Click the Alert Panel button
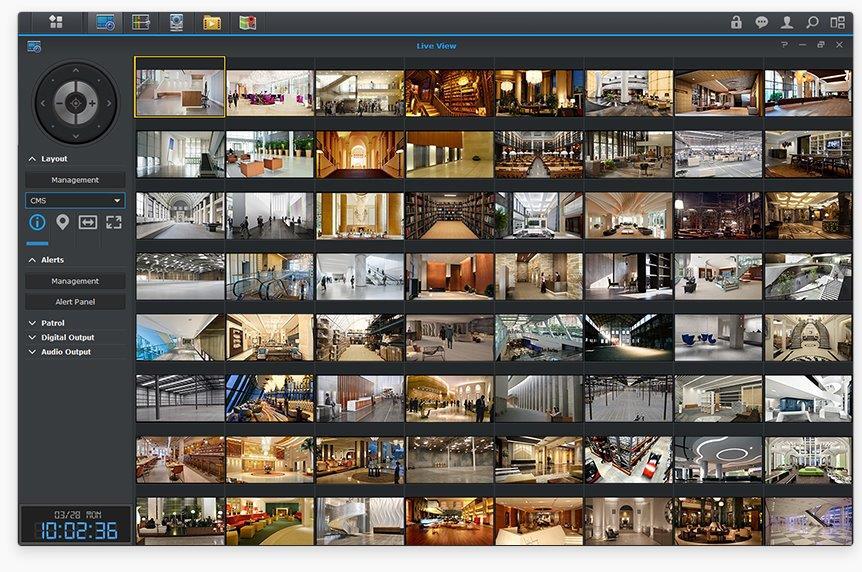 [76, 301]
